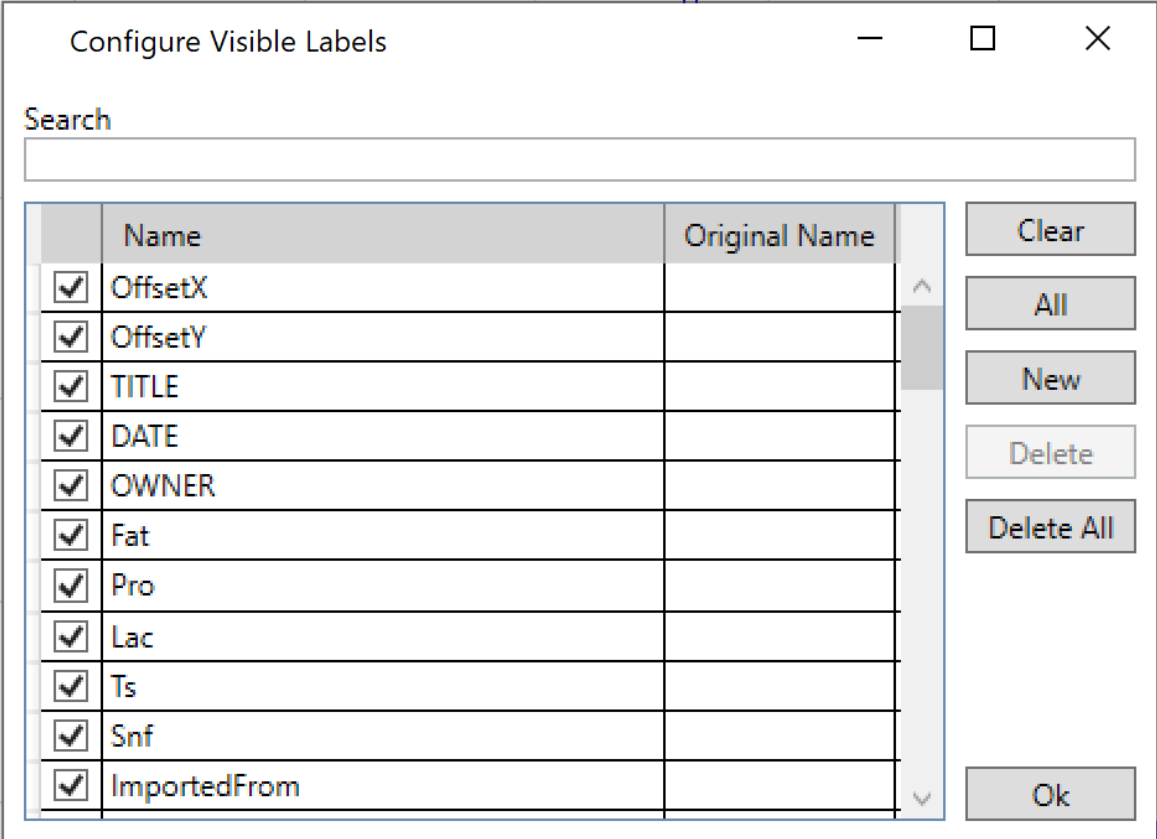1157x839 pixels.
Task: Uncheck the OffsetX label checkbox
Action: click(x=70, y=288)
